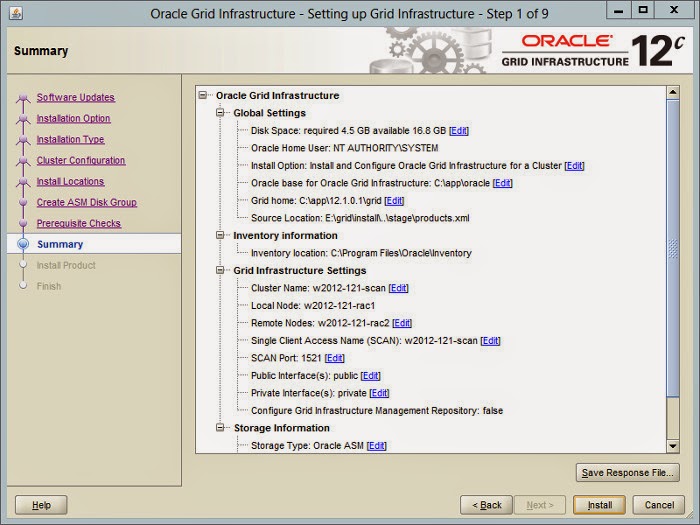The image size is (700, 525).
Task: Collapse the Global Settings section
Action: (220, 112)
